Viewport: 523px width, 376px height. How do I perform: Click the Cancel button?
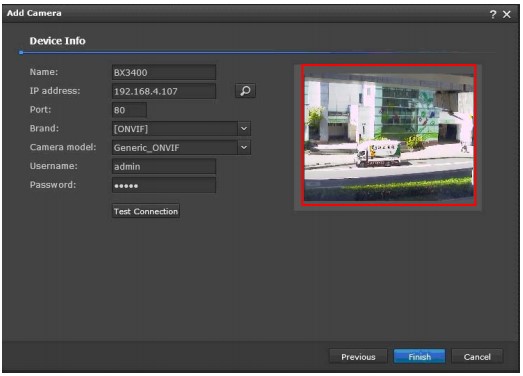pos(477,357)
